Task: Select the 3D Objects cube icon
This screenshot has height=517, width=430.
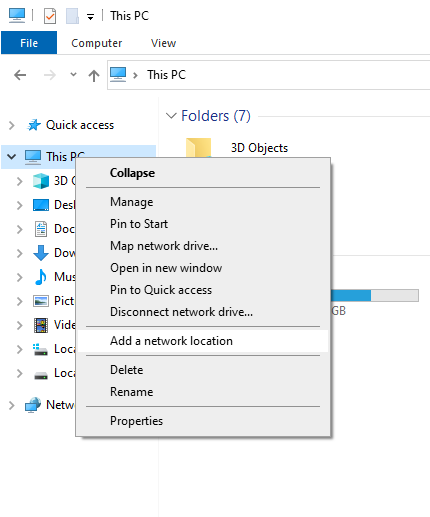Action: [41, 181]
